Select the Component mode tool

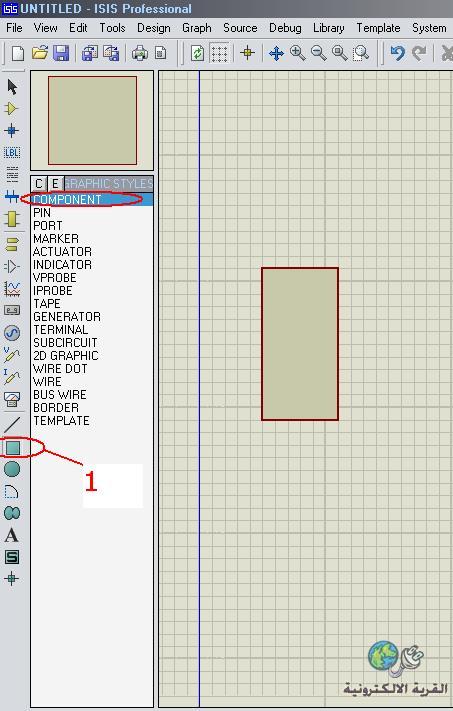point(12,109)
